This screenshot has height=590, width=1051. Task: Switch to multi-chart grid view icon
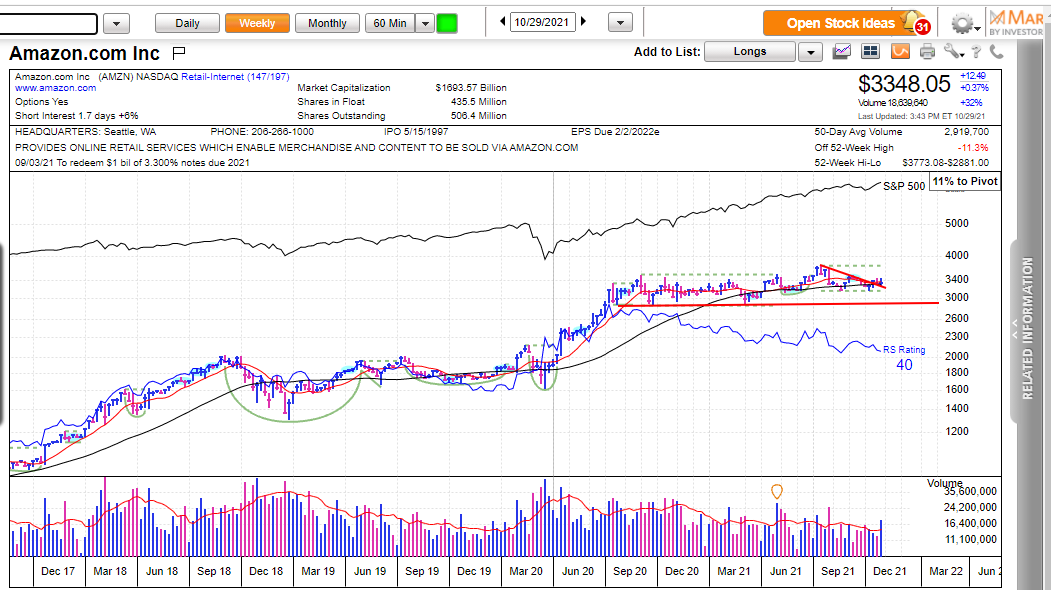point(870,51)
